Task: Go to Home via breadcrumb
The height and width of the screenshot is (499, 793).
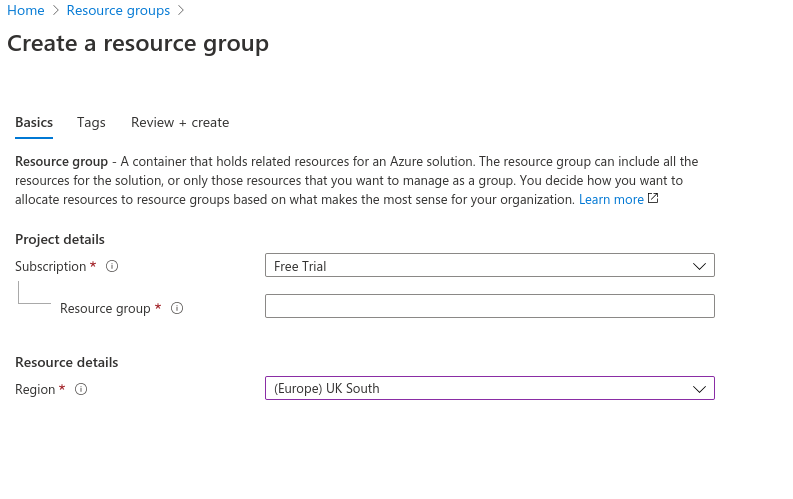Action: click(x=25, y=11)
